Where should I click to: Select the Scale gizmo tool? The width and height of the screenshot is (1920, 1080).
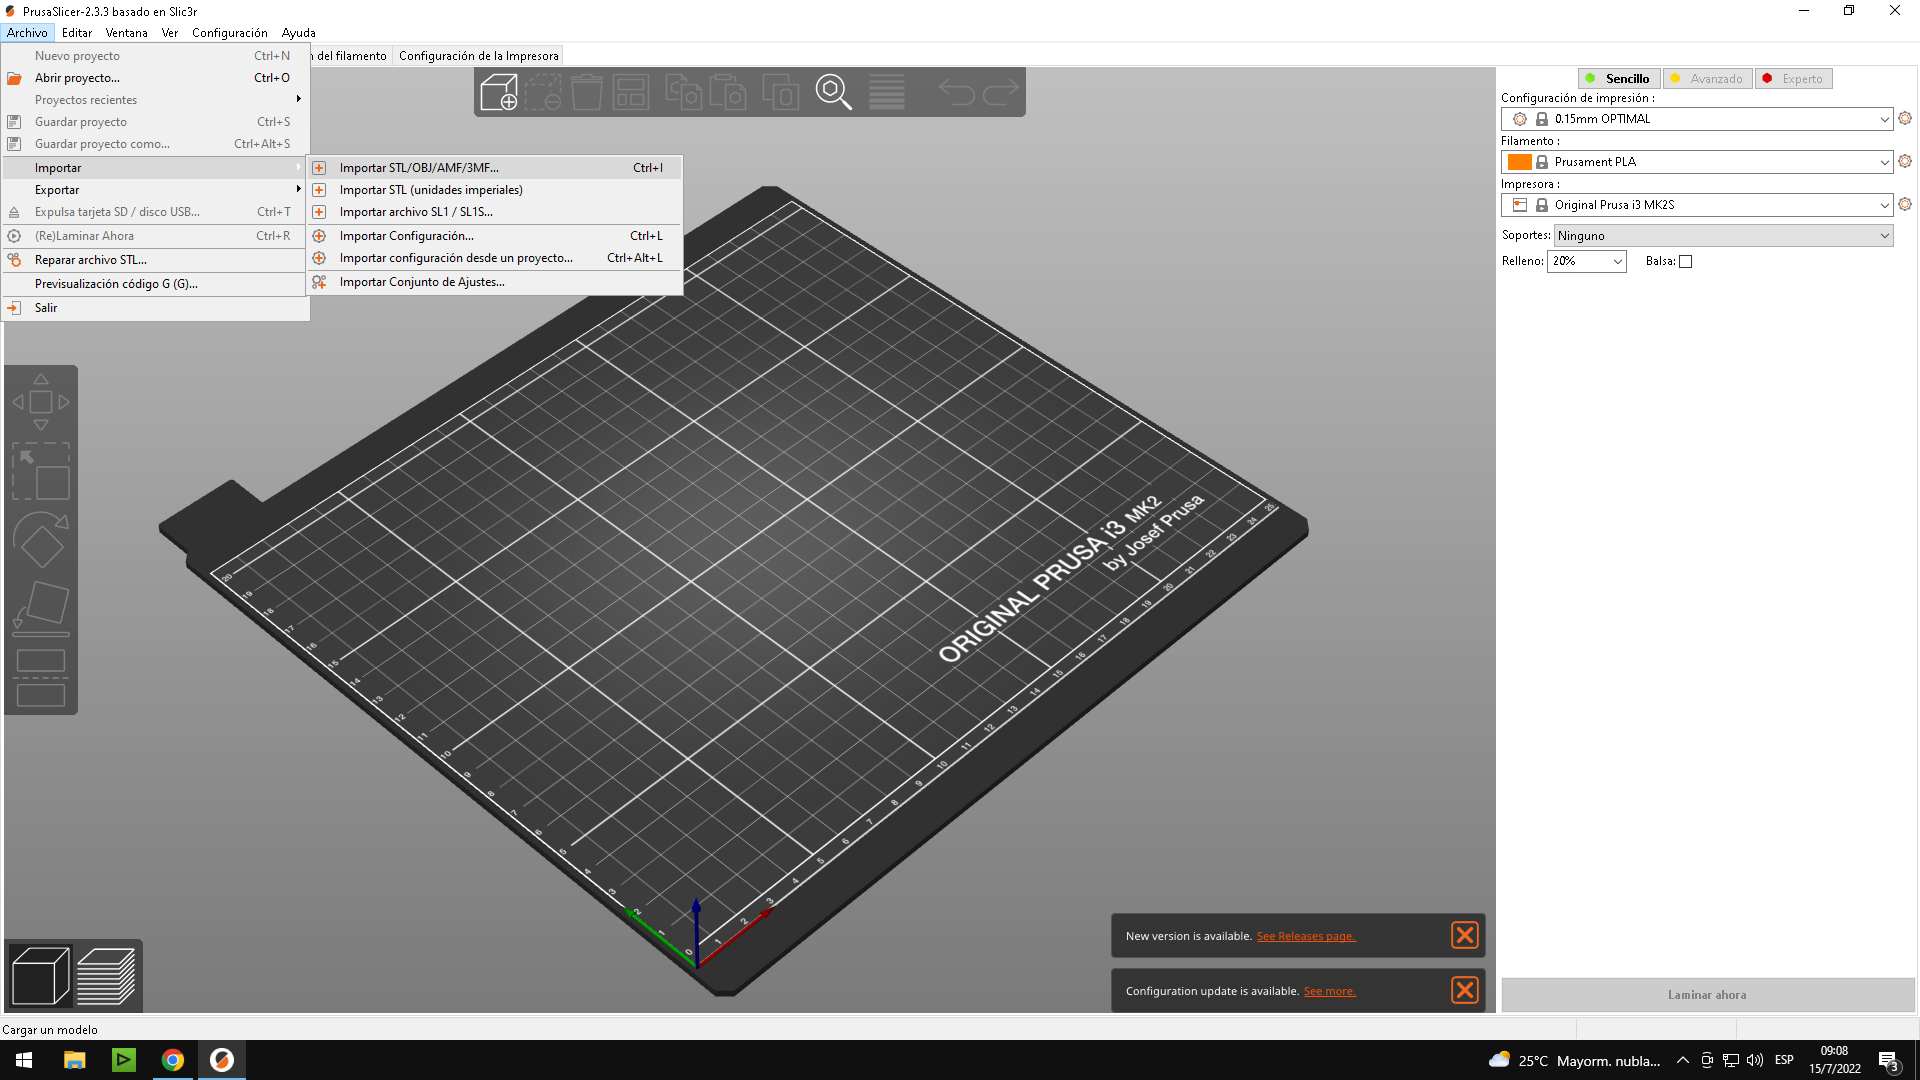(x=41, y=471)
